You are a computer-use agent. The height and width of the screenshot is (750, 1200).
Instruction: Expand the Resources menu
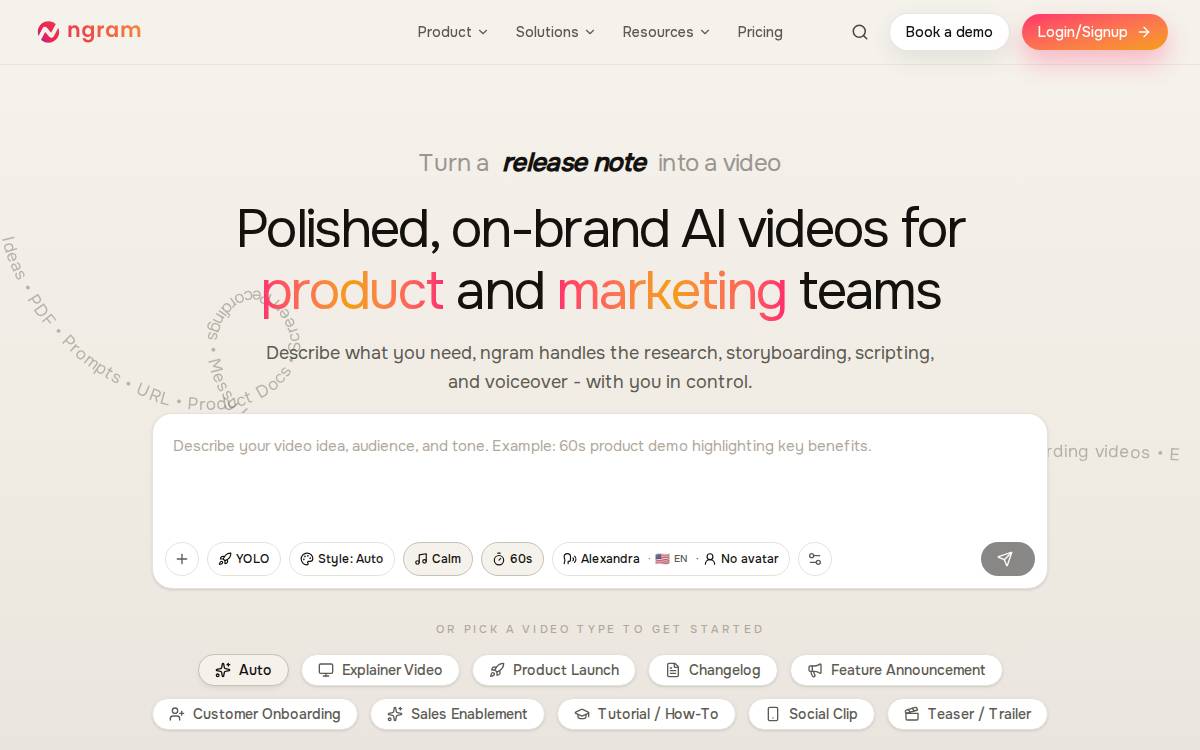666,32
